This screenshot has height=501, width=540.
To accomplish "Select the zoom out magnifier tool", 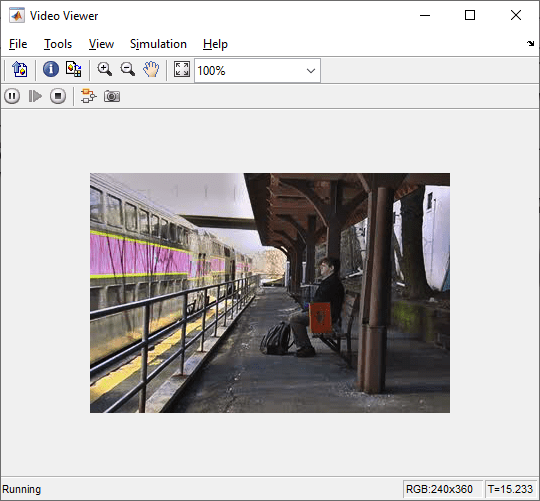I will click(x=127, y=69).
